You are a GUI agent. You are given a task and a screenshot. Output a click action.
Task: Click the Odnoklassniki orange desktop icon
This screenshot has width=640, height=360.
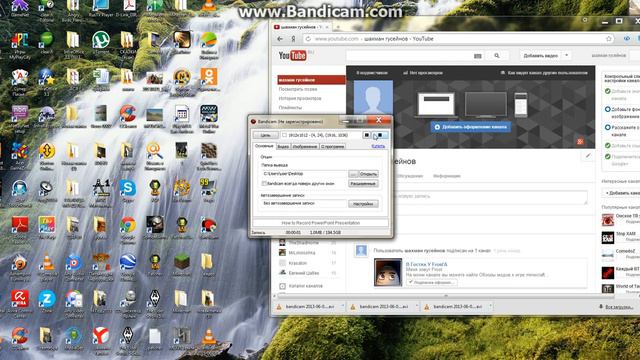(209, 77)
